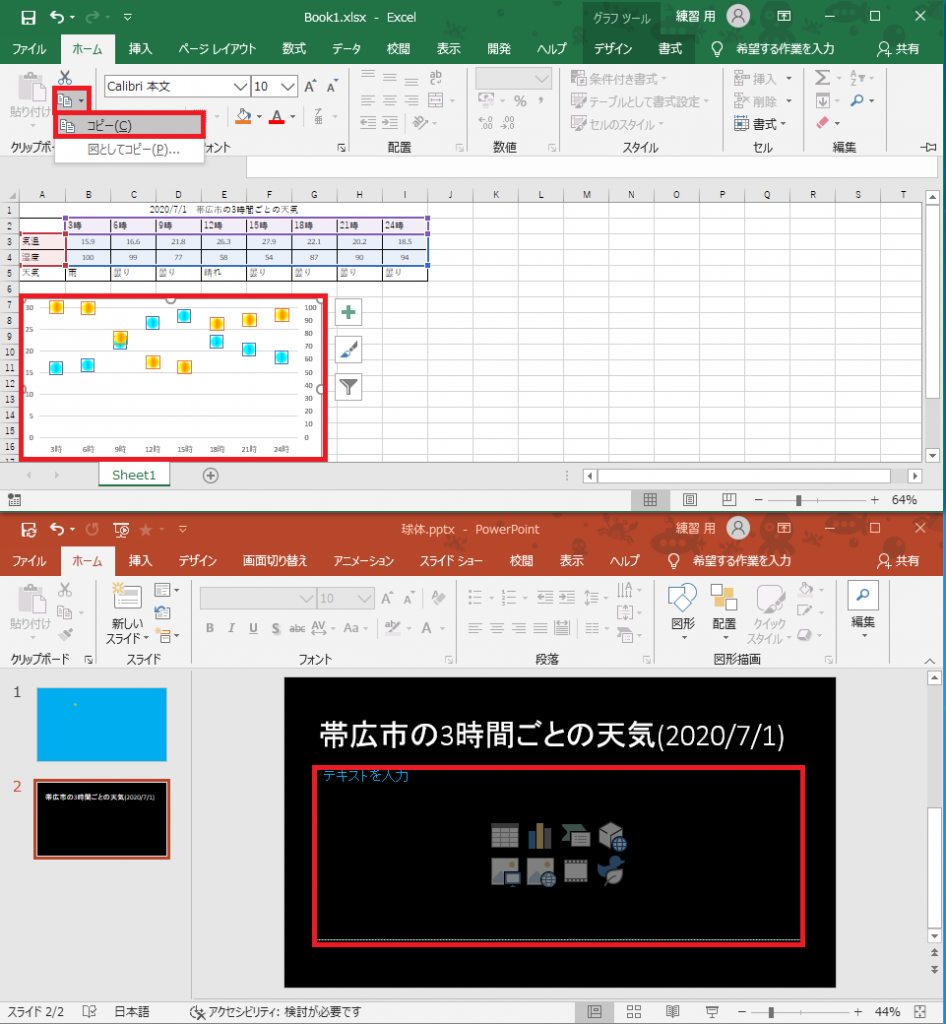Click Excel AutoSum sigma icon

[823, 78]
